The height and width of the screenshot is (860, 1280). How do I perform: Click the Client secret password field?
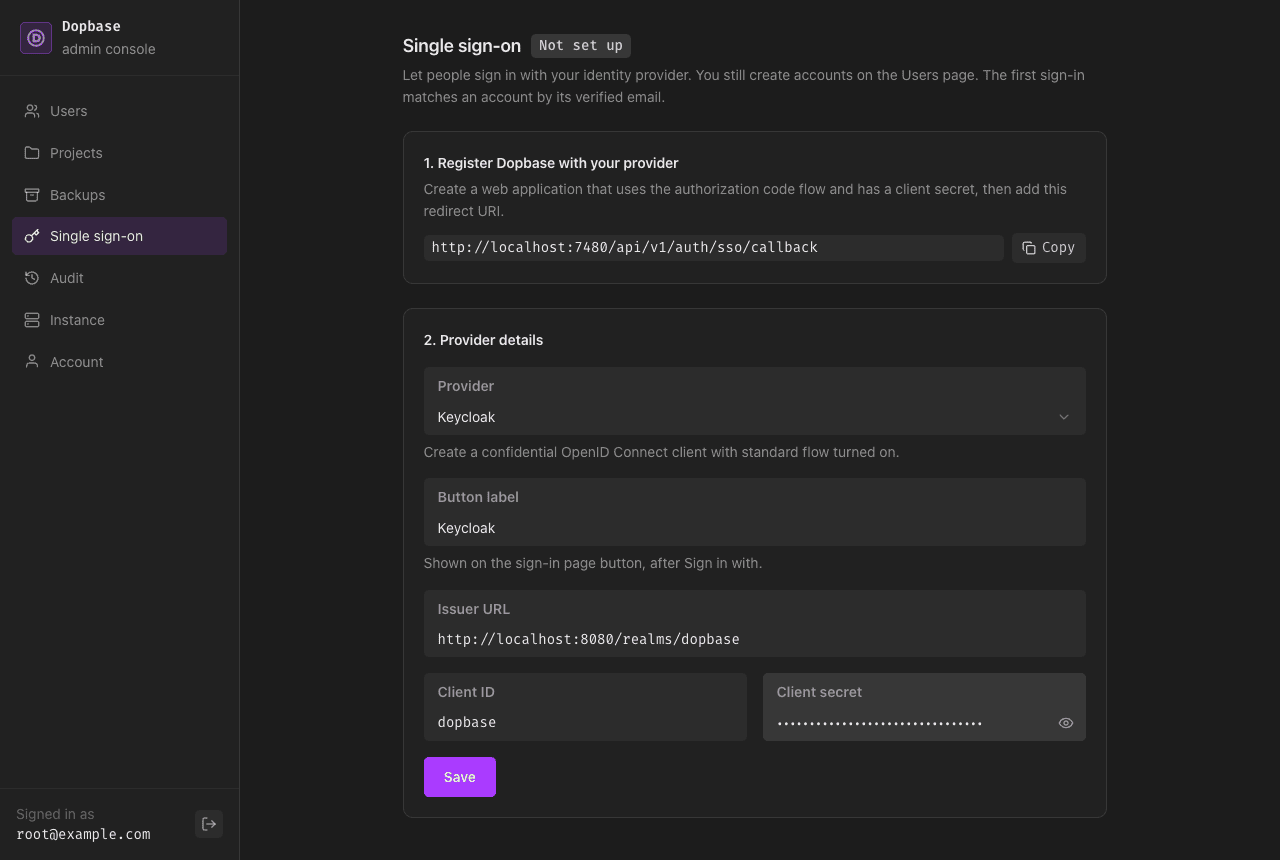tap(924, 707)
